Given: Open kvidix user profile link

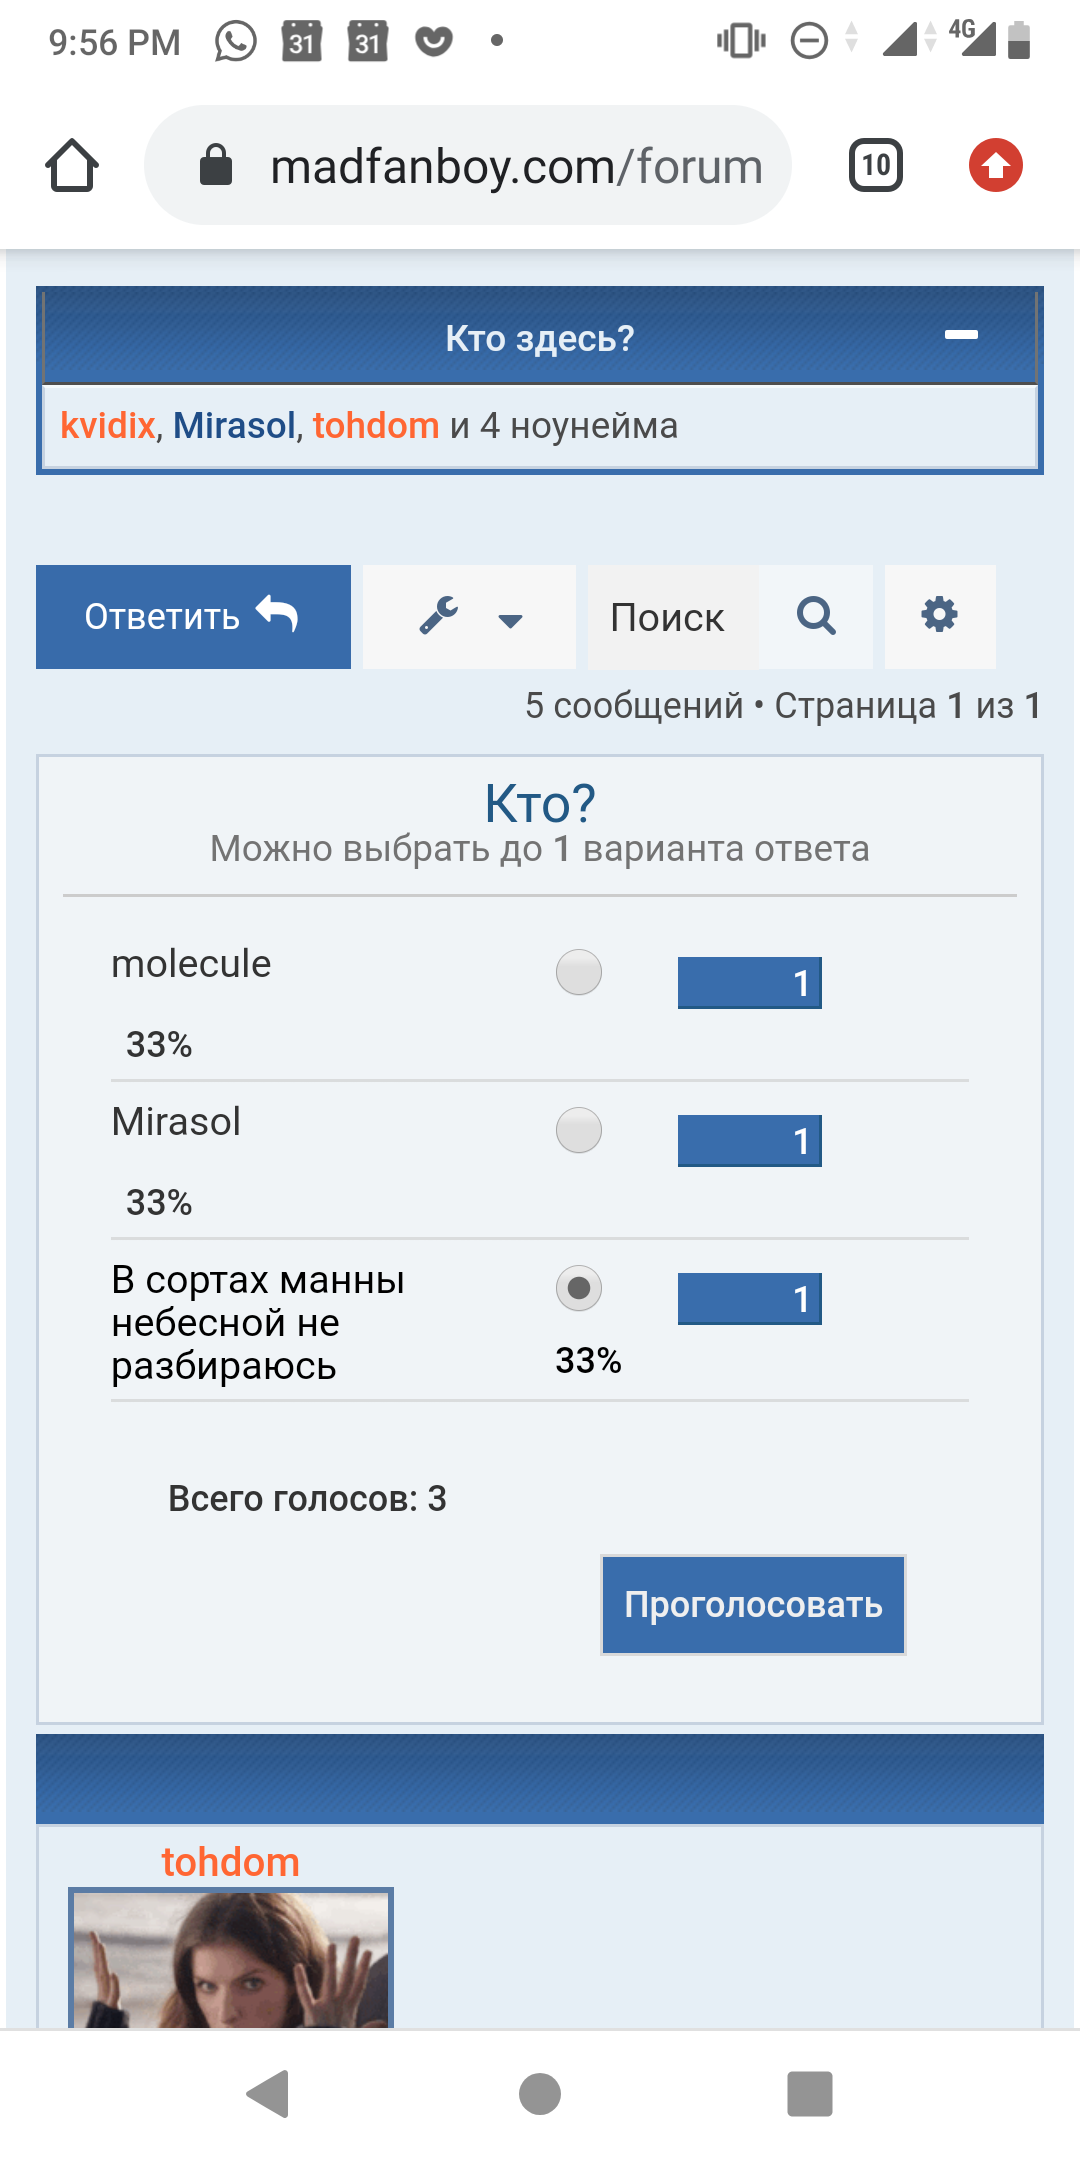Looking at the screenshot, I should (107, 426).
